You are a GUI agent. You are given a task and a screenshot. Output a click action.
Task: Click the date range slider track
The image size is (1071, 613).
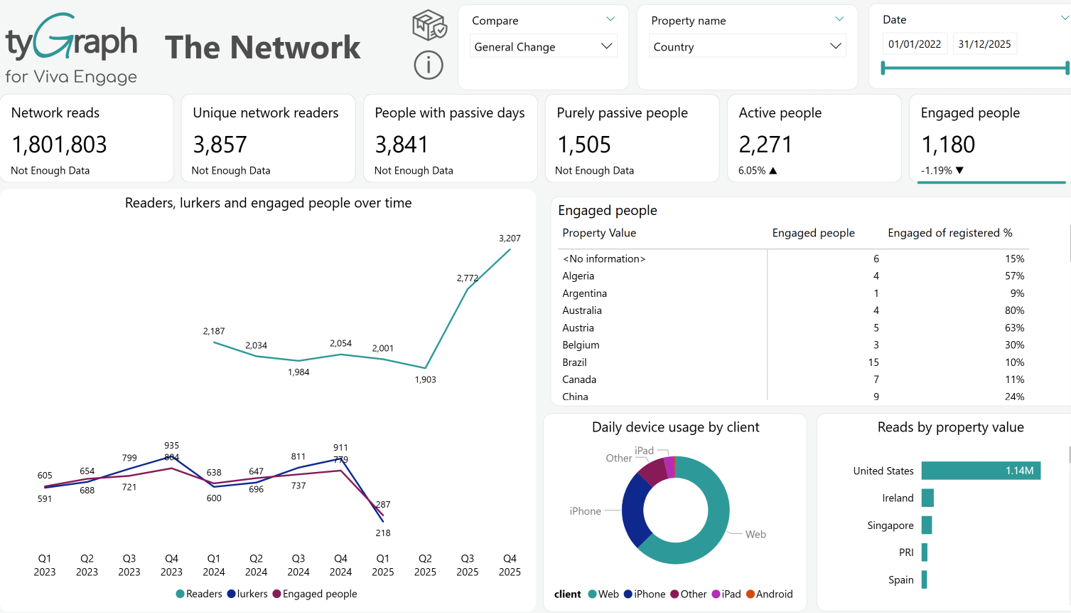pyautogui.click(x=975, y=68)
